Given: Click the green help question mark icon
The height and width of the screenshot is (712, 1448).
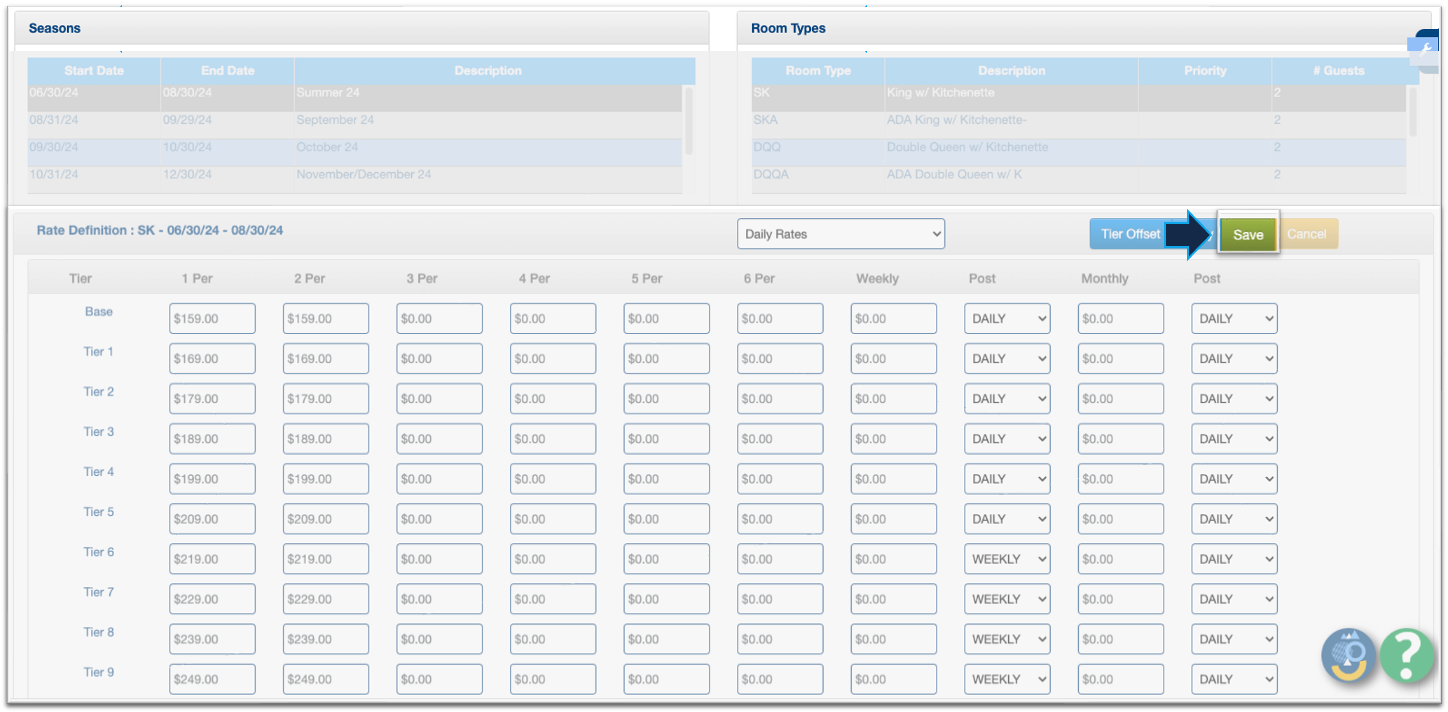Looking at the screenshot, I should 1406,656.
